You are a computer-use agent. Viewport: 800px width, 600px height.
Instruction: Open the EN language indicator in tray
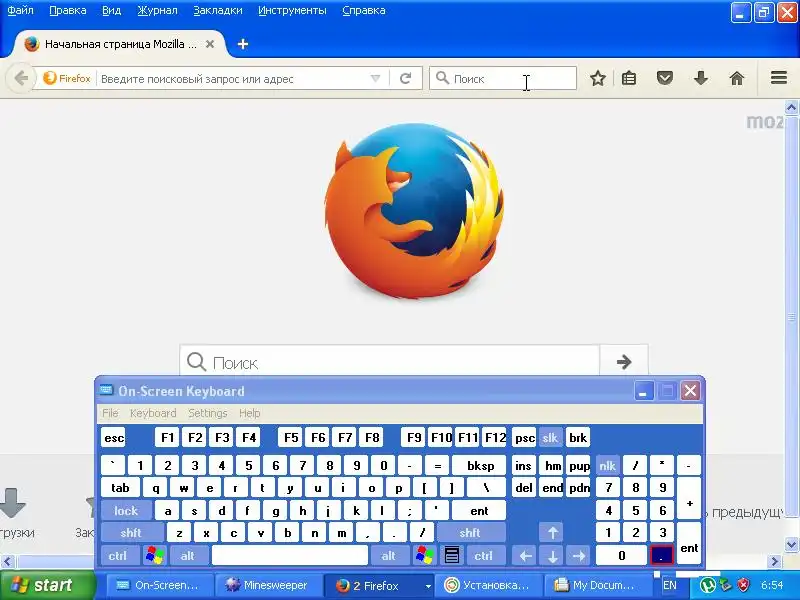coord(669,585)
